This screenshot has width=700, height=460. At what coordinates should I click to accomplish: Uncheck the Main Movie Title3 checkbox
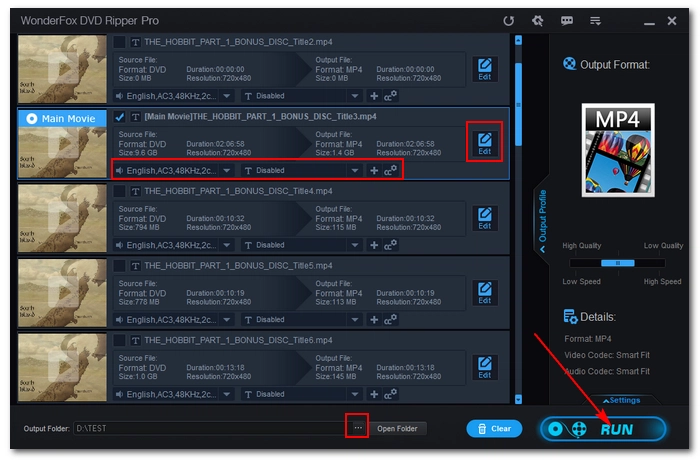[x=119, y=117]
